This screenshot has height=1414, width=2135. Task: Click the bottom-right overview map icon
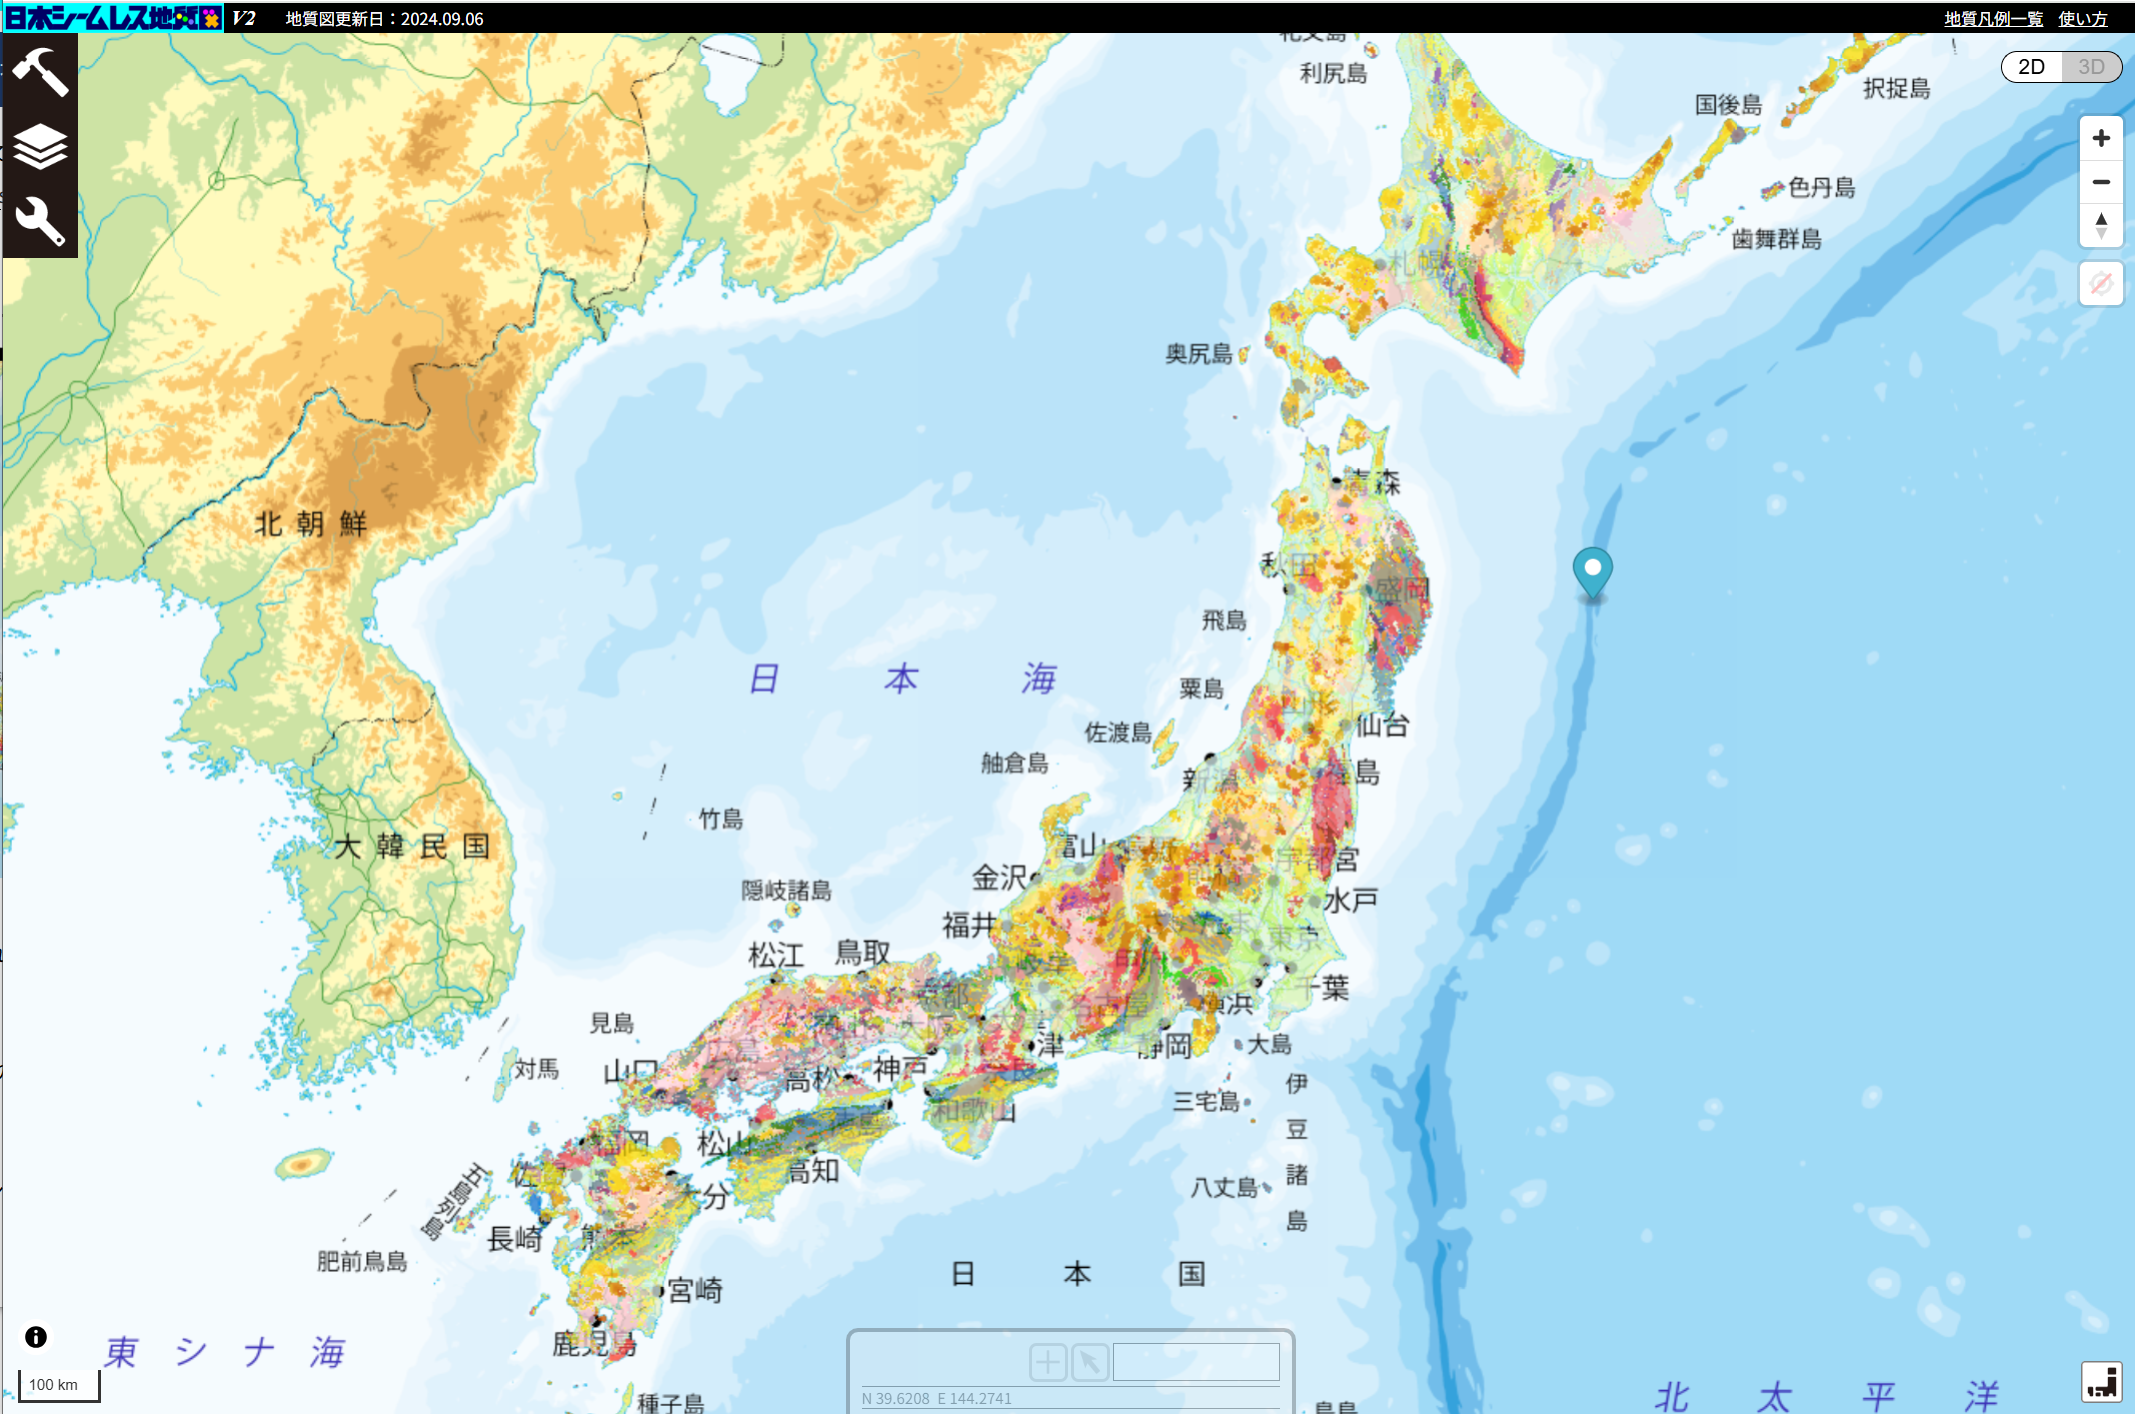click(2101, 1382)
